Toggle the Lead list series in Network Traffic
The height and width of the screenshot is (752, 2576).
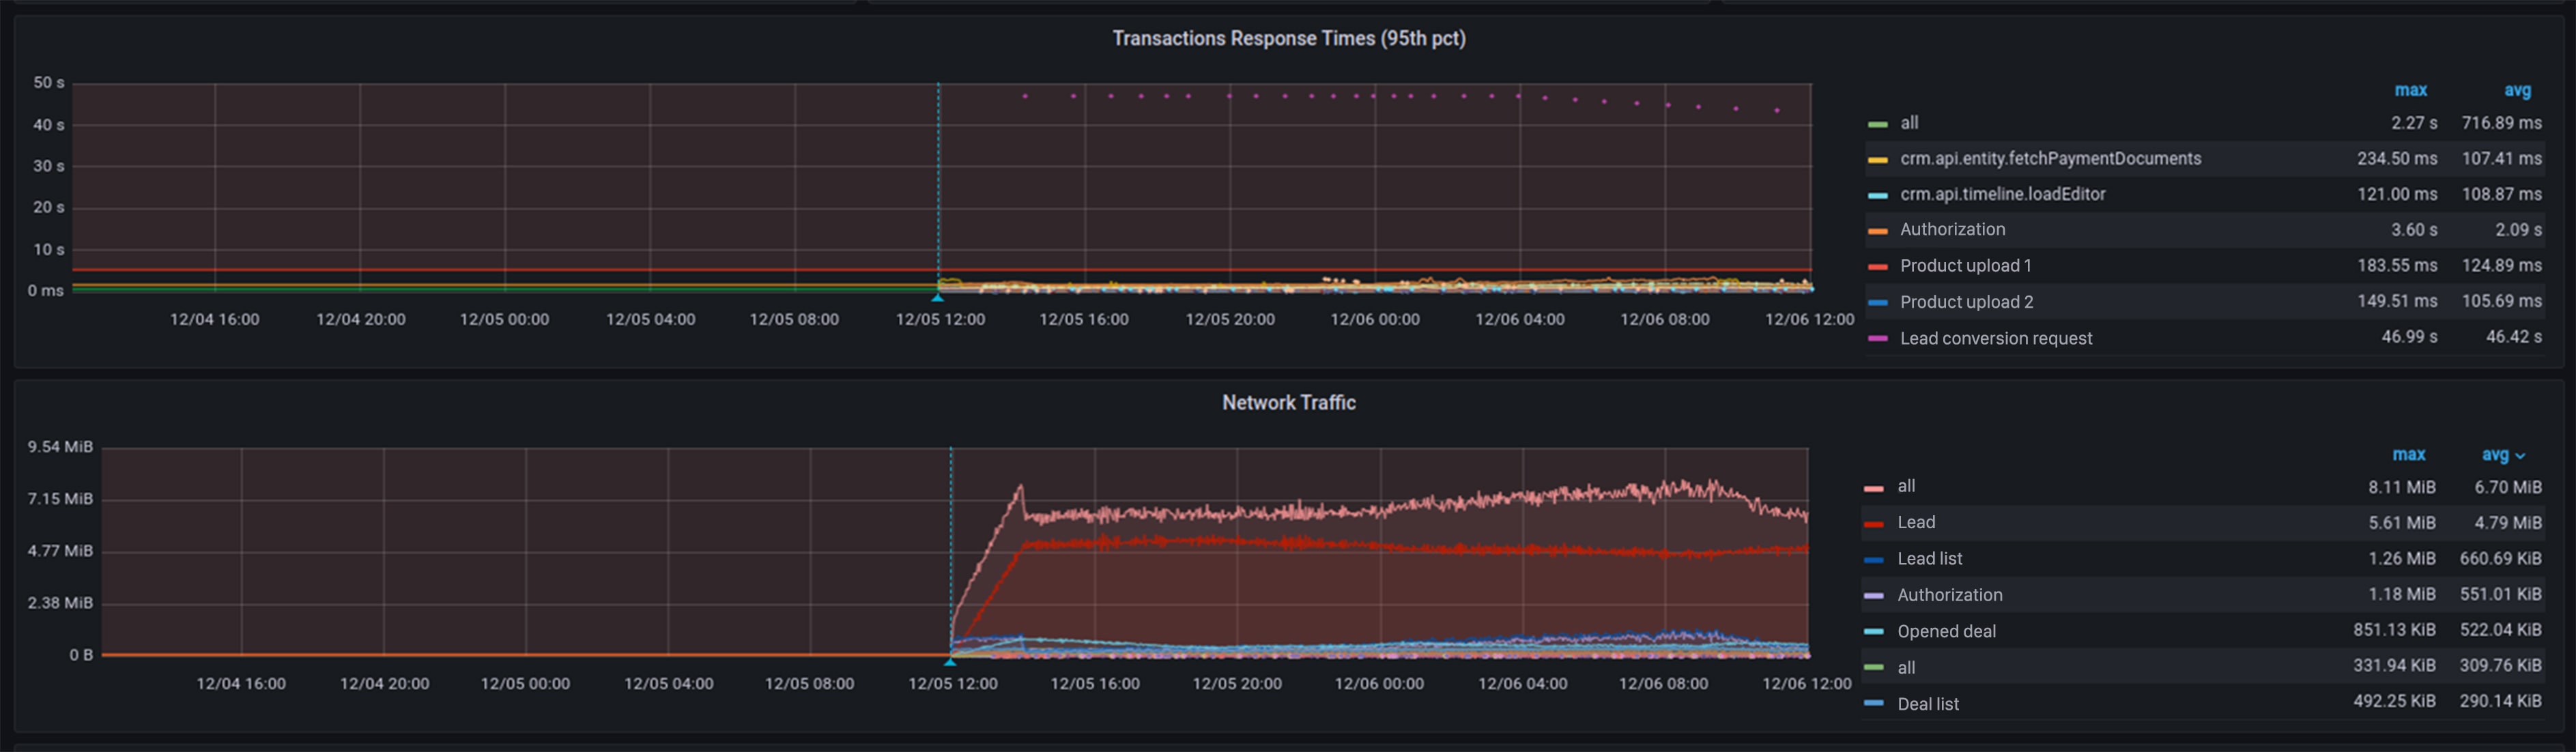1929,559
